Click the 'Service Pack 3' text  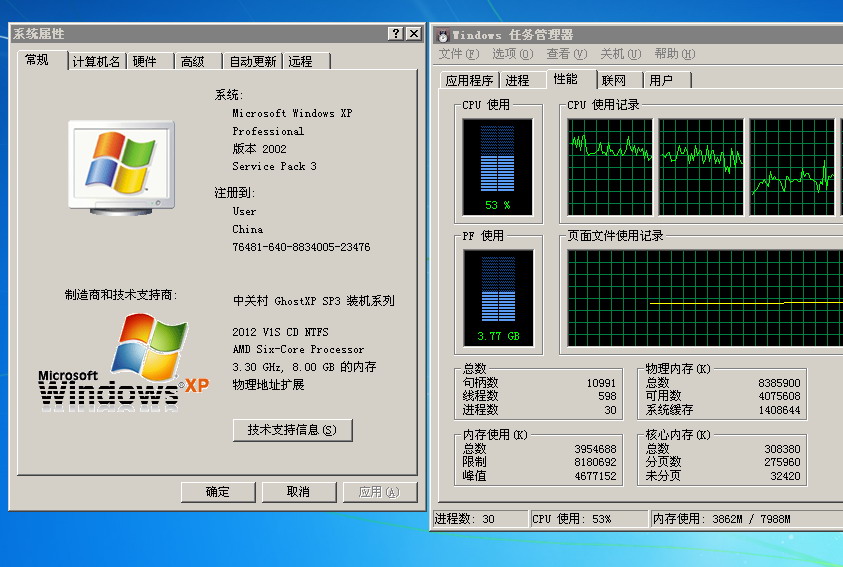274,167
